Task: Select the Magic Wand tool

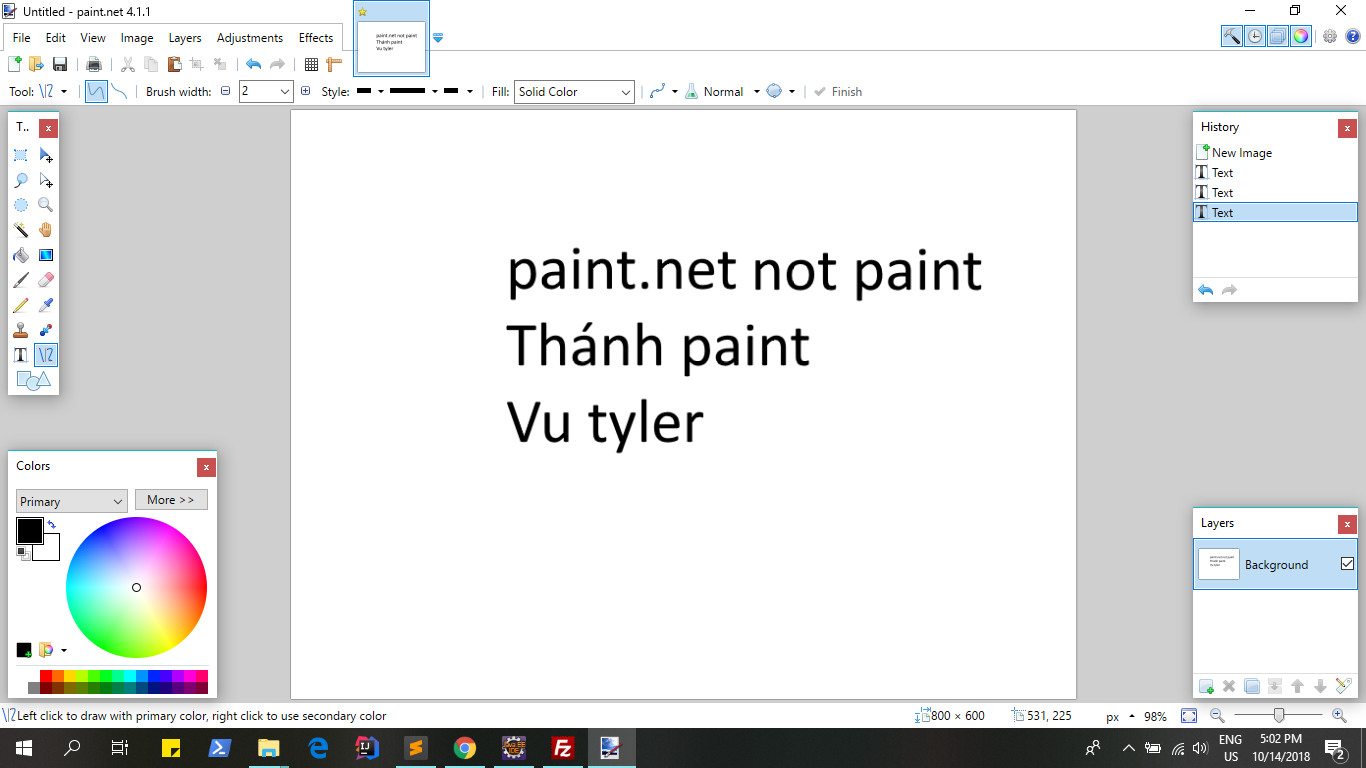Action: [20, 230]
